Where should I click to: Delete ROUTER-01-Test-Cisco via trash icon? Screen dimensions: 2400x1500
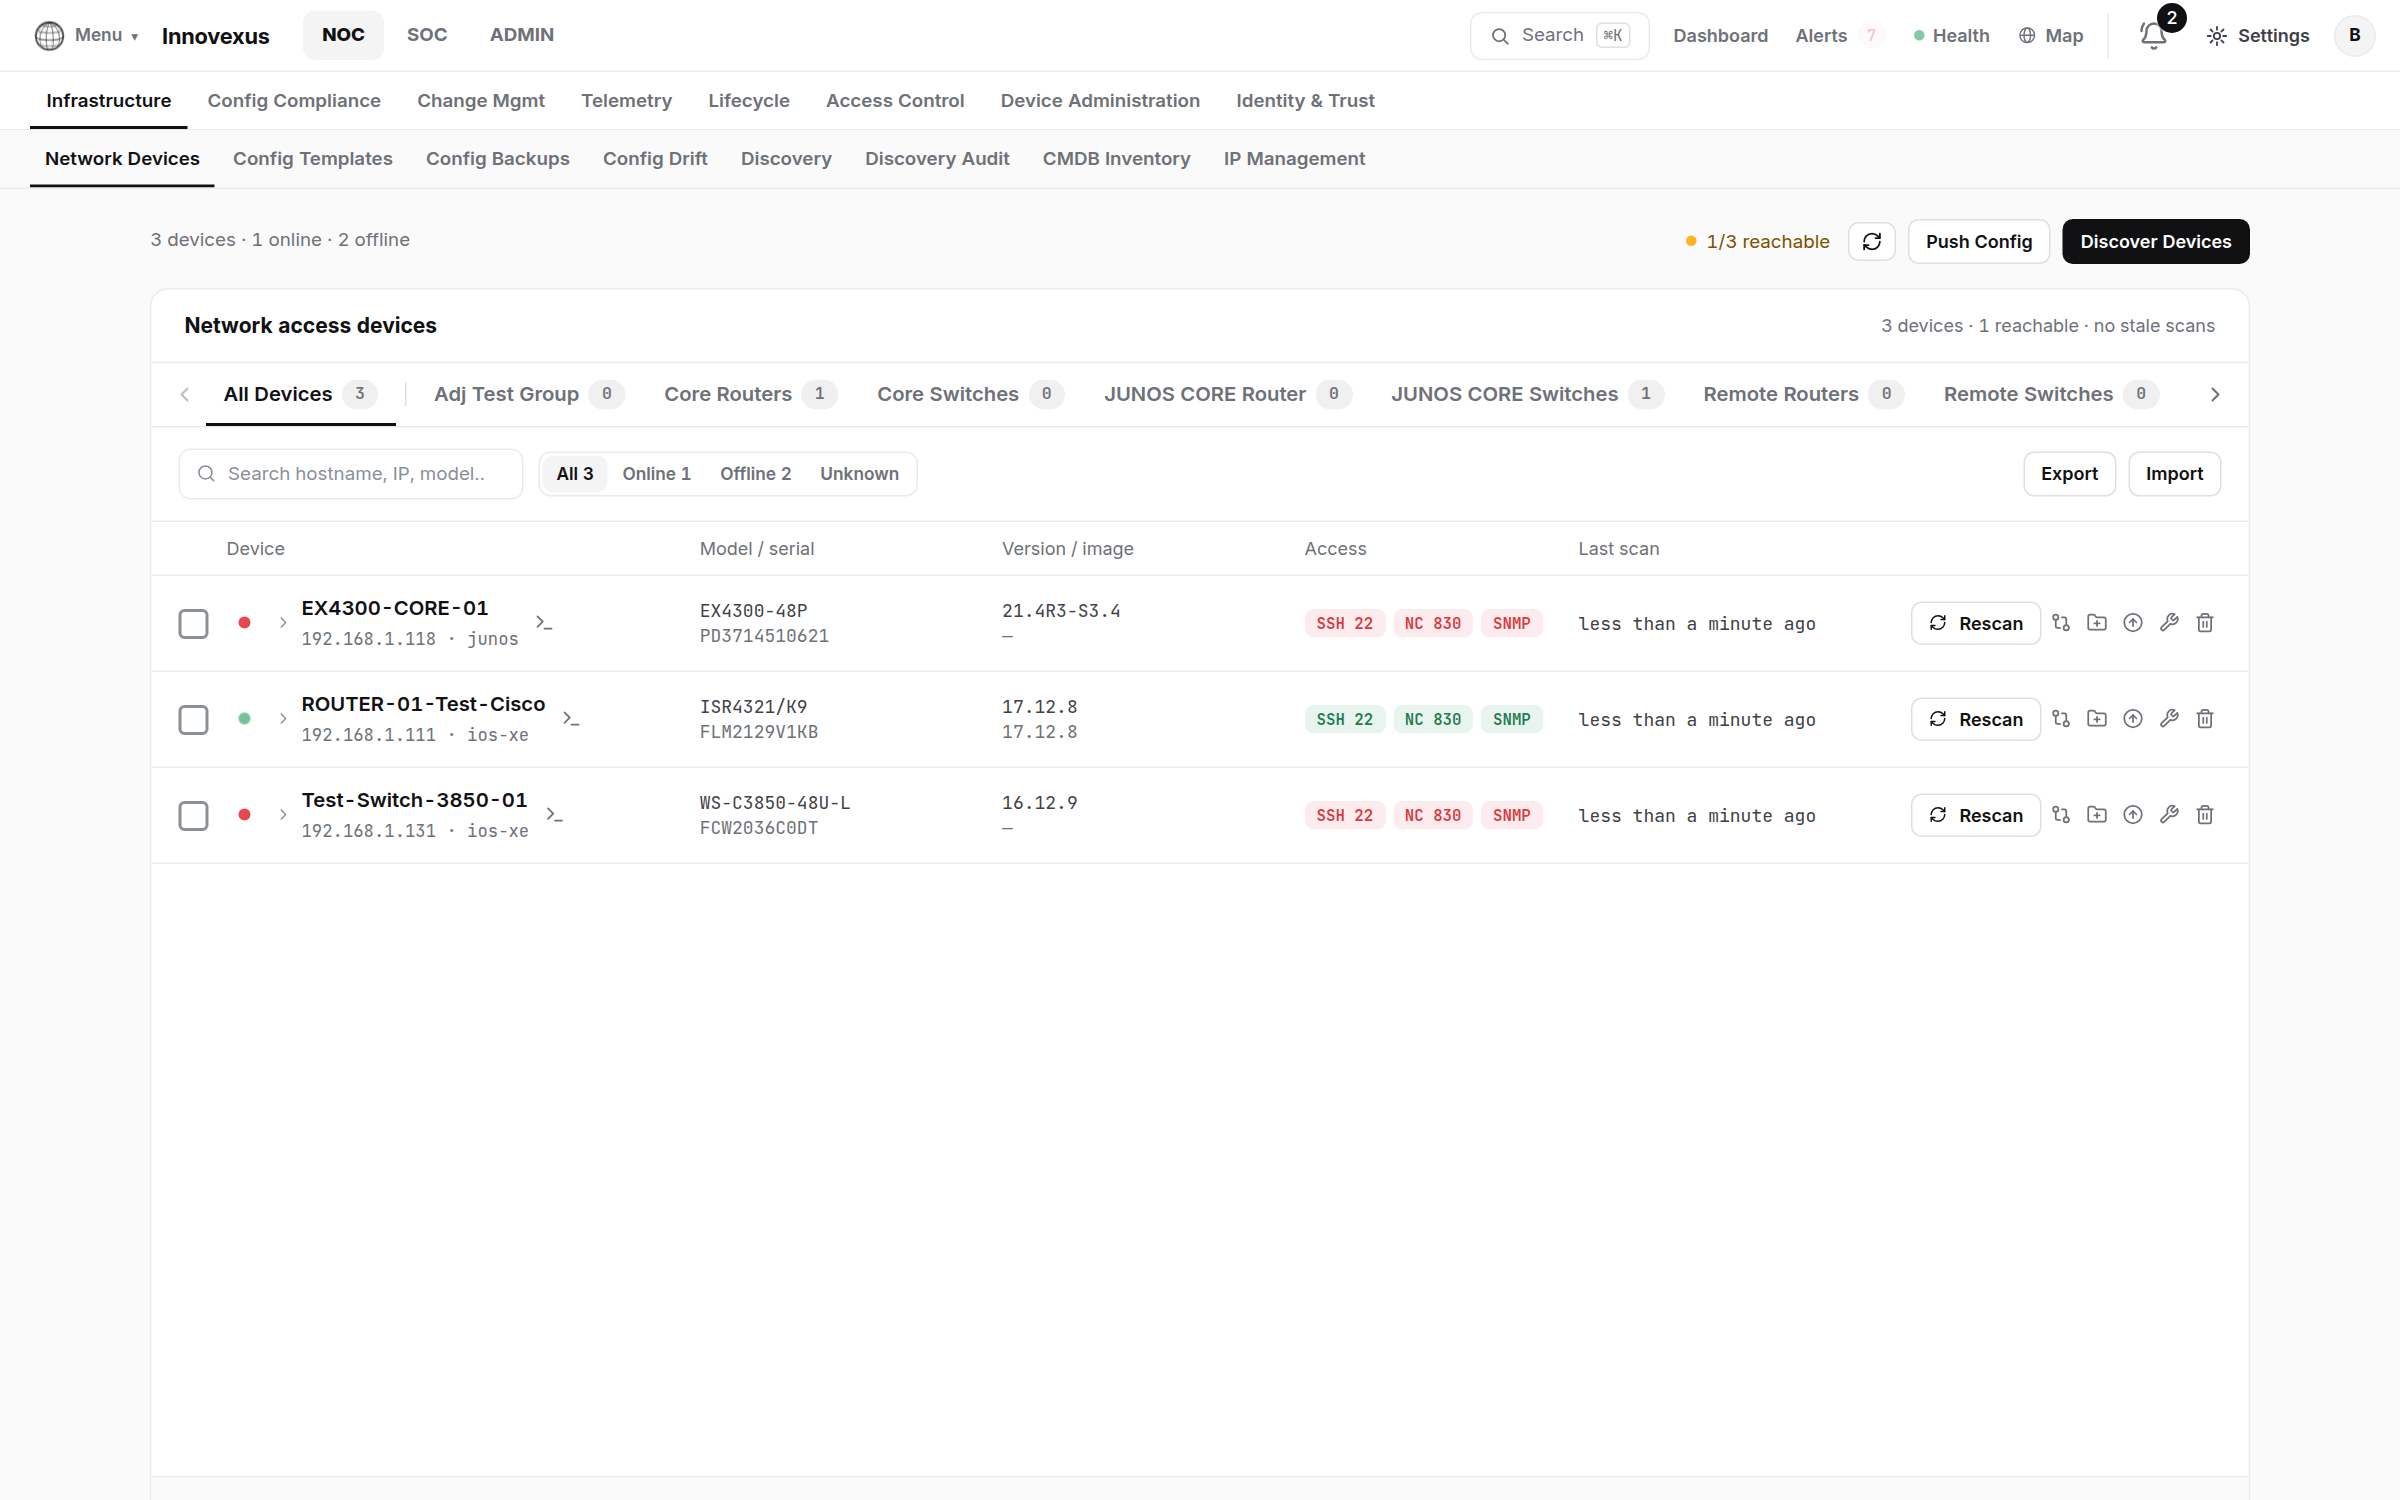click(x=2205, y=718)
